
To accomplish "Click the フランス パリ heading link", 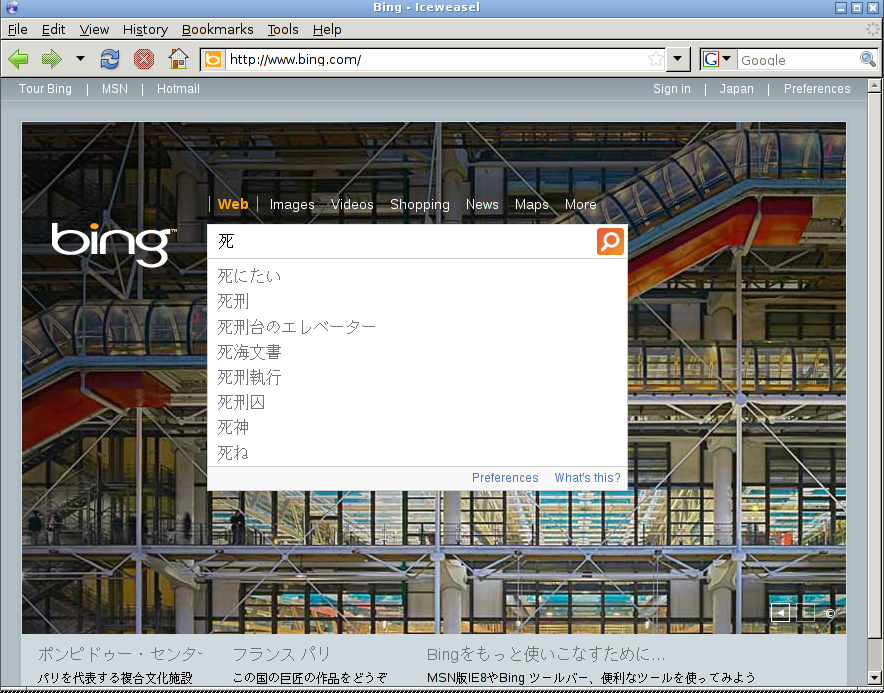I will [x=281, y=654].
